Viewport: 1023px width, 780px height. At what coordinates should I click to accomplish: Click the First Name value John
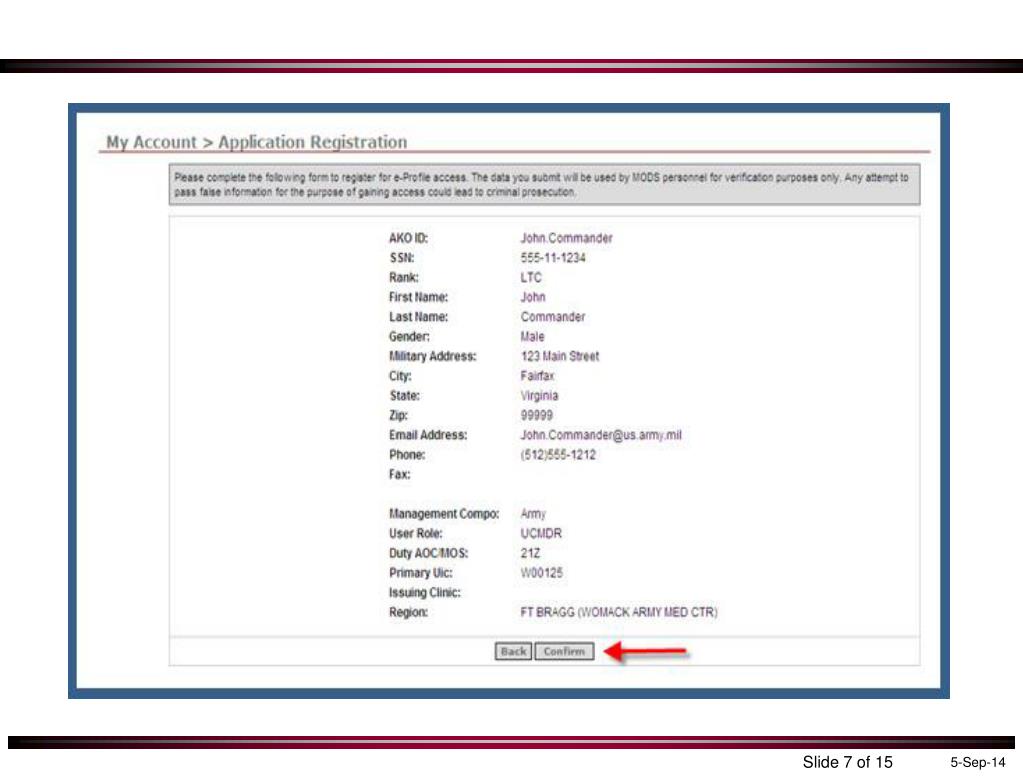click(x=532, y=297)
